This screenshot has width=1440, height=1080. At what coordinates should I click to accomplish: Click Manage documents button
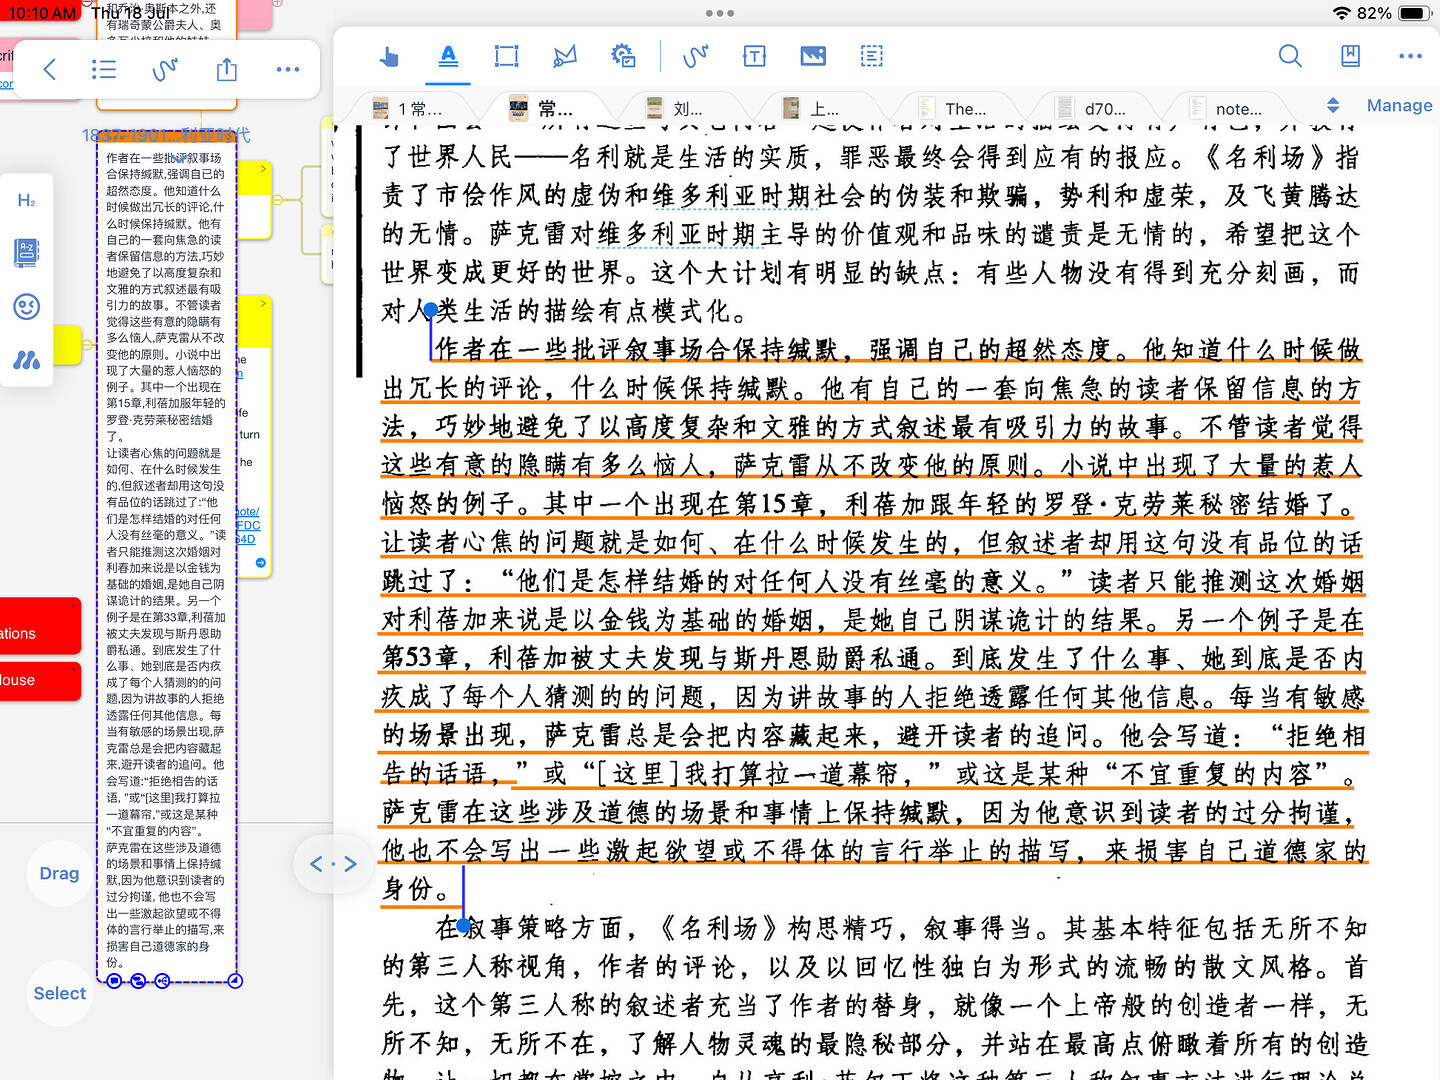(1399, 106)
